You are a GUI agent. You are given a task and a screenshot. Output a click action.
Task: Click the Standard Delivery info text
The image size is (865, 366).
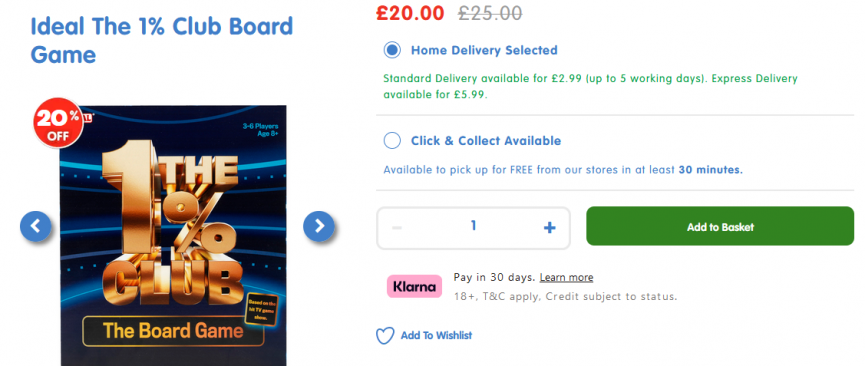(x=590, y=86)
